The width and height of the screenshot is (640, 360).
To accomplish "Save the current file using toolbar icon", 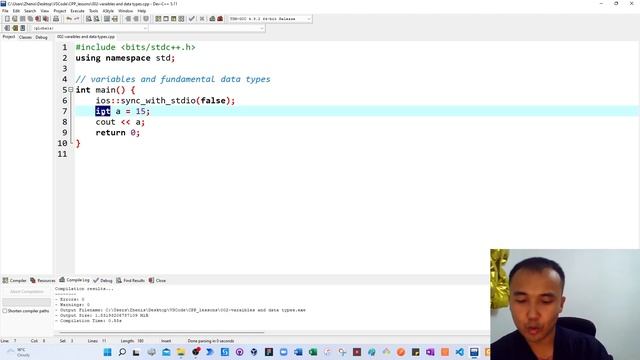I will (22, 19).
